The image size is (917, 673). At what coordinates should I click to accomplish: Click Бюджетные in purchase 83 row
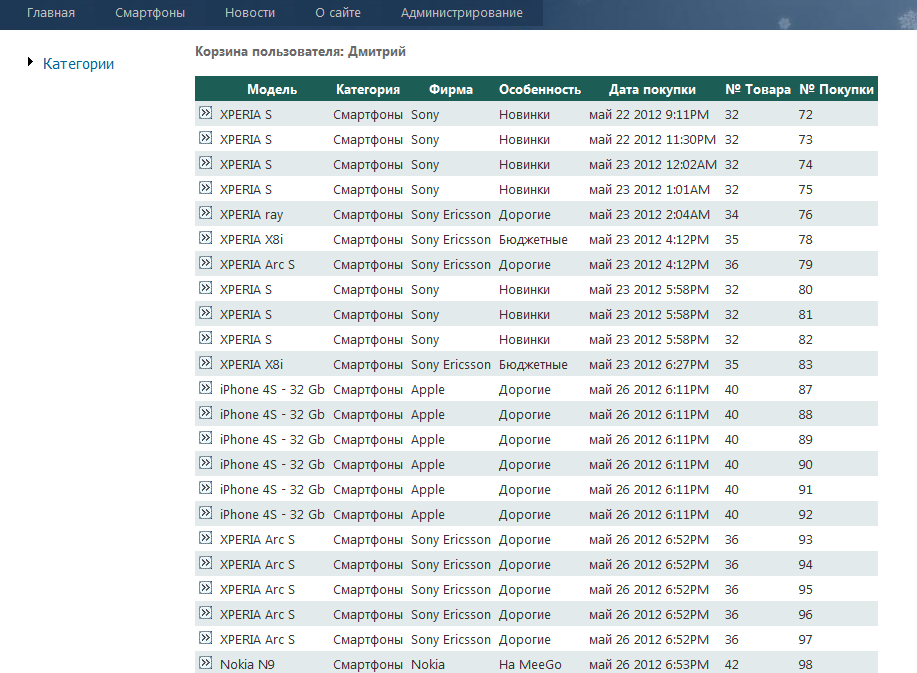pos(533,365)
